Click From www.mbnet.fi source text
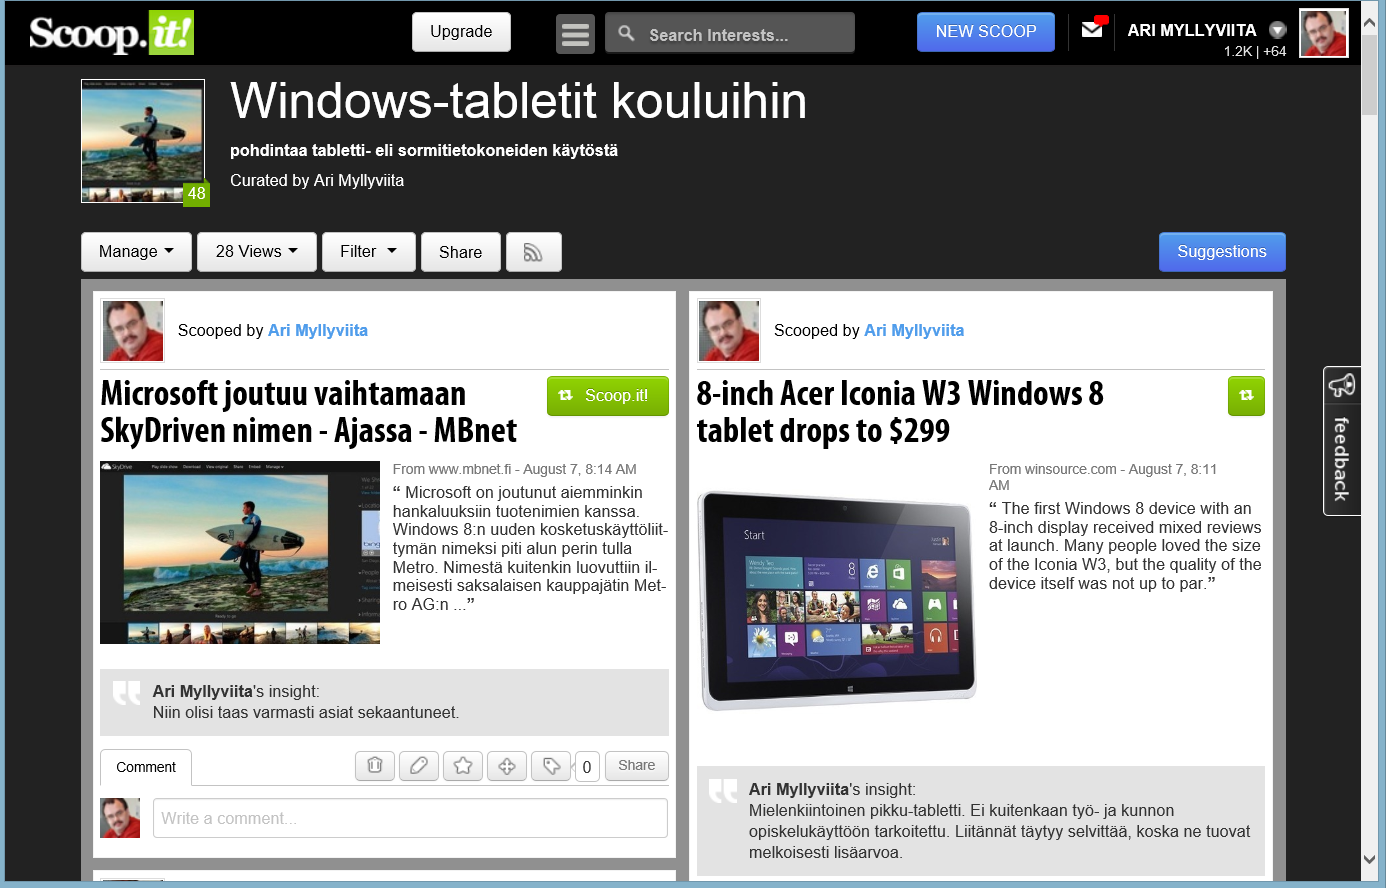1386x888 pixels. [452, 469]
